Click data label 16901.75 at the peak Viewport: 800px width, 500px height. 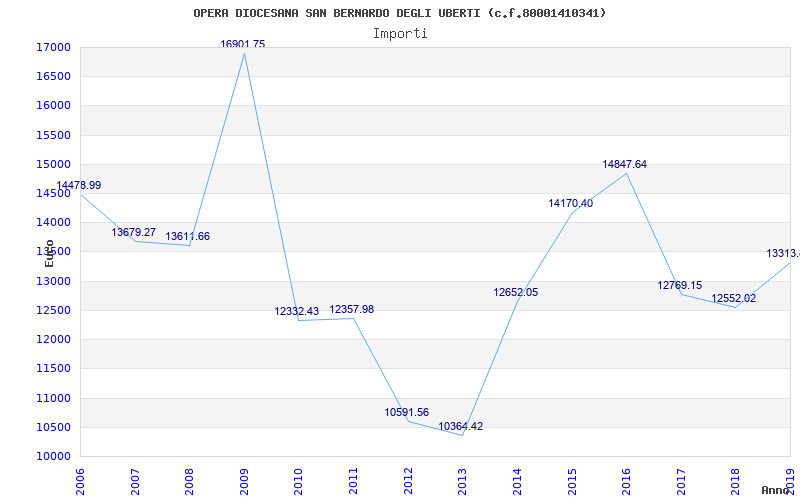[x=242, y=44]
